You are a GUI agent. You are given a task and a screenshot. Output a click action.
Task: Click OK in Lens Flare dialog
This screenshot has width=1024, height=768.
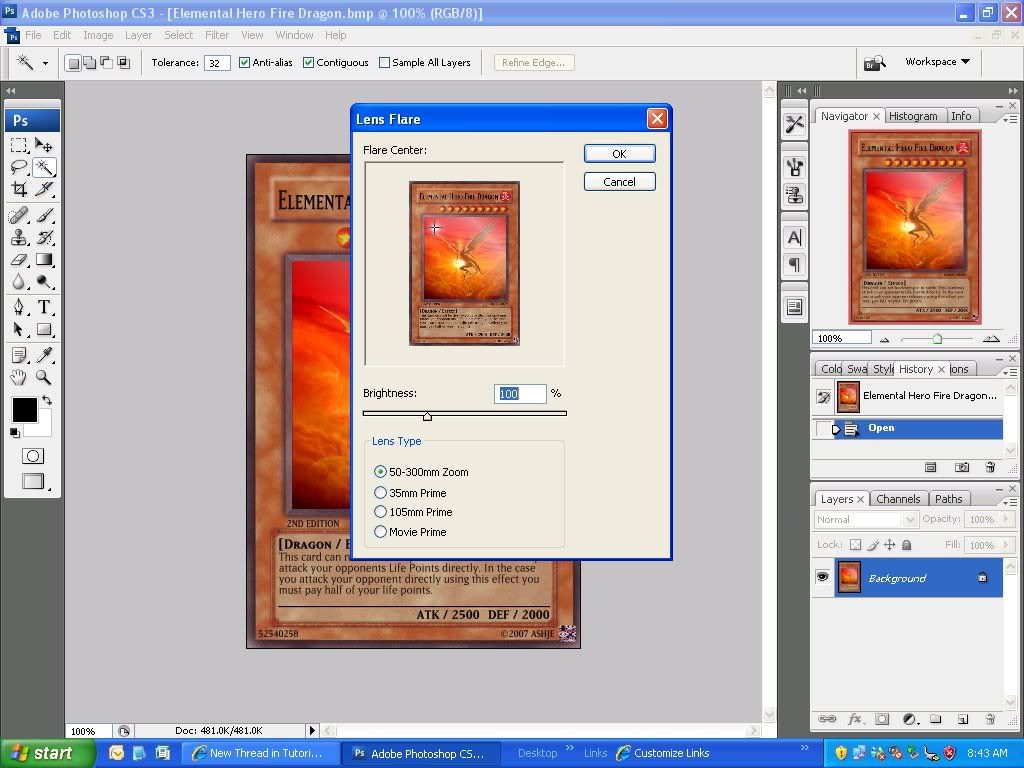(x=619, y=154)
